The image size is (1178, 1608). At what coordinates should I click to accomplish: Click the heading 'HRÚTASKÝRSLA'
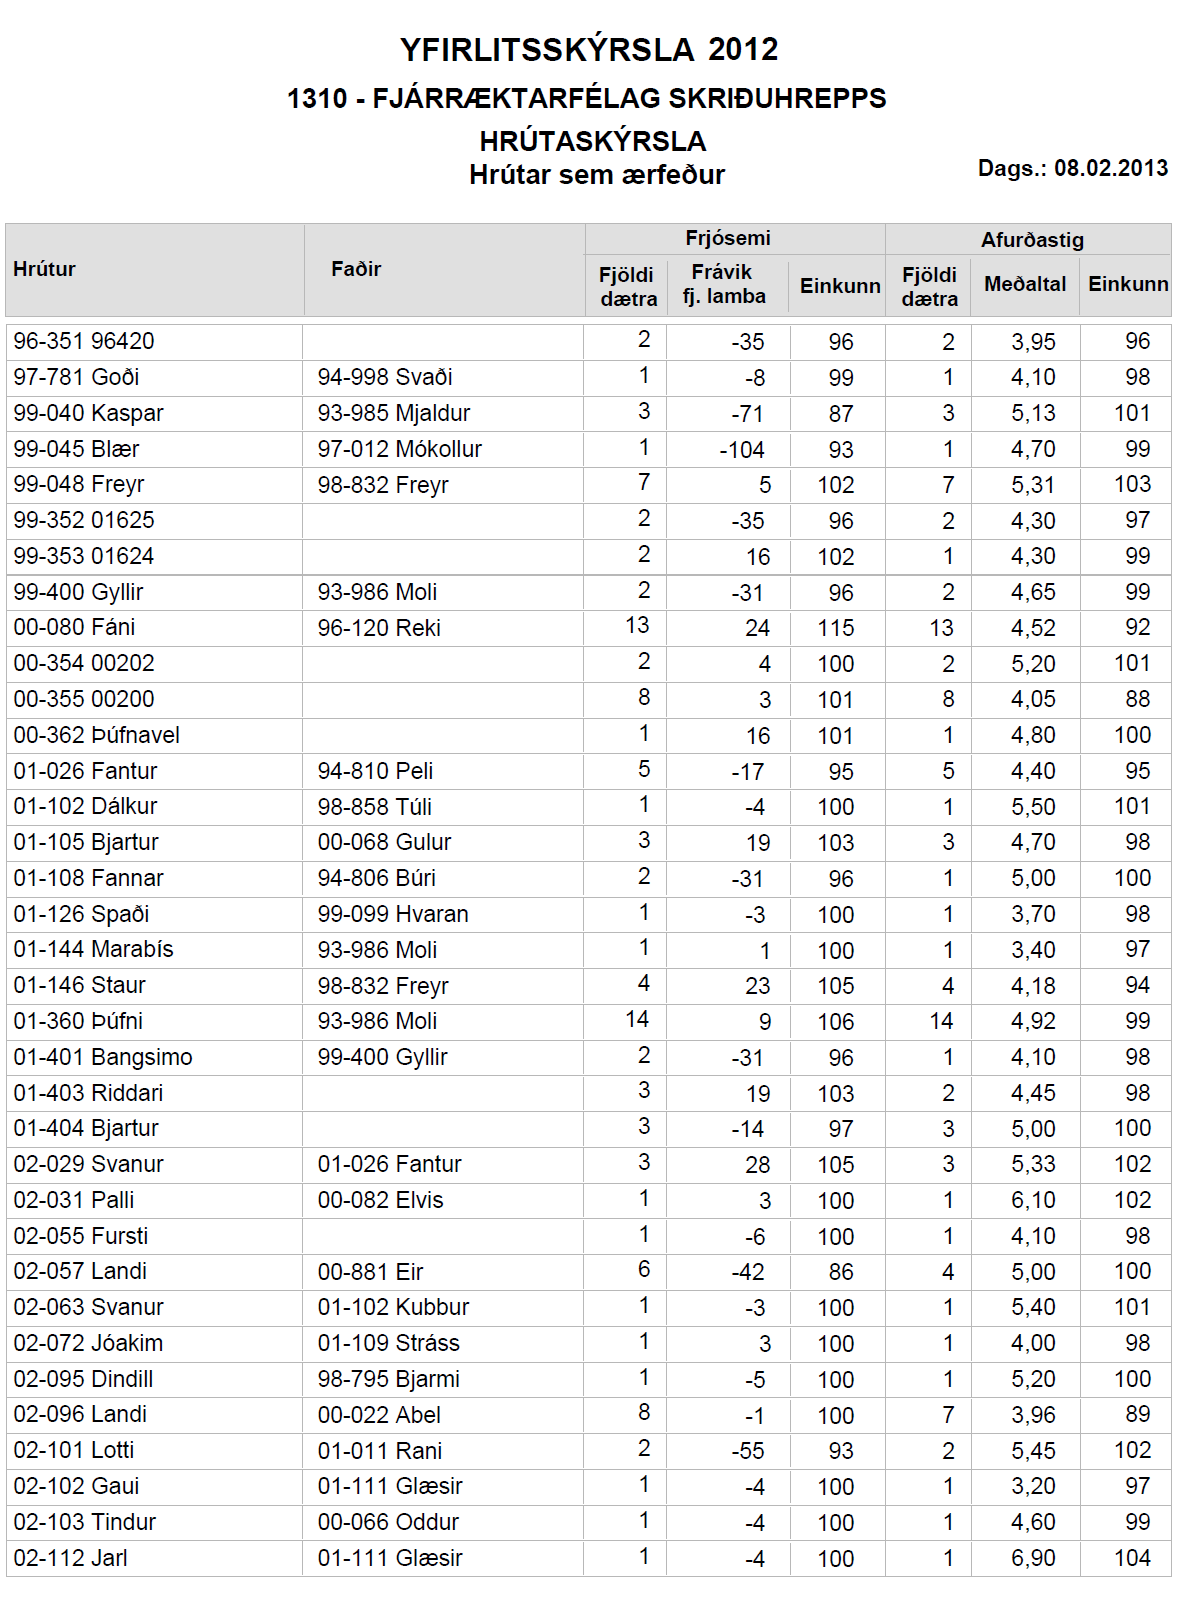click(593, 141)
